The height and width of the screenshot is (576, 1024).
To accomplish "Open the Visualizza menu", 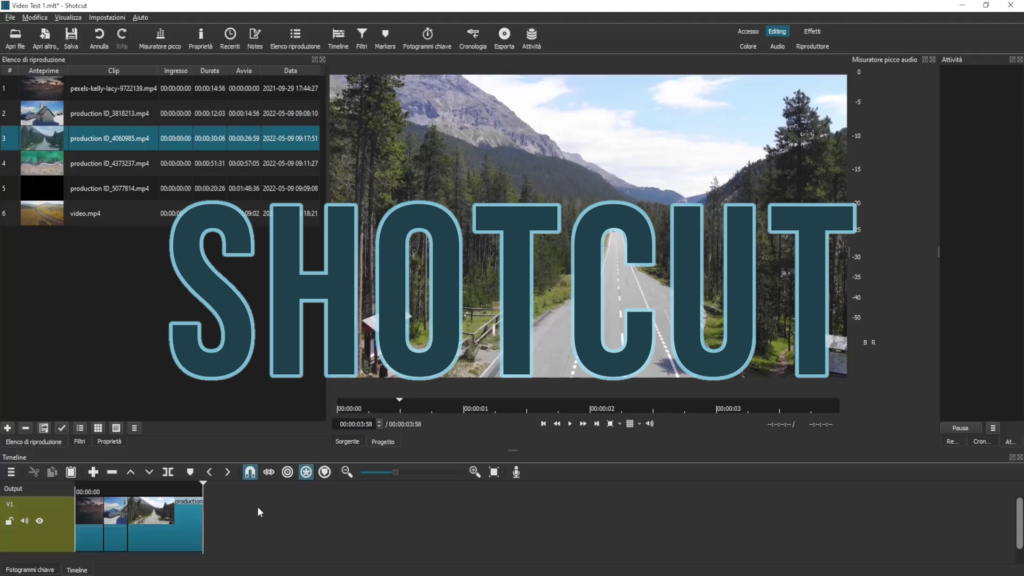I will pyautogui.click(x=68, y=18).
